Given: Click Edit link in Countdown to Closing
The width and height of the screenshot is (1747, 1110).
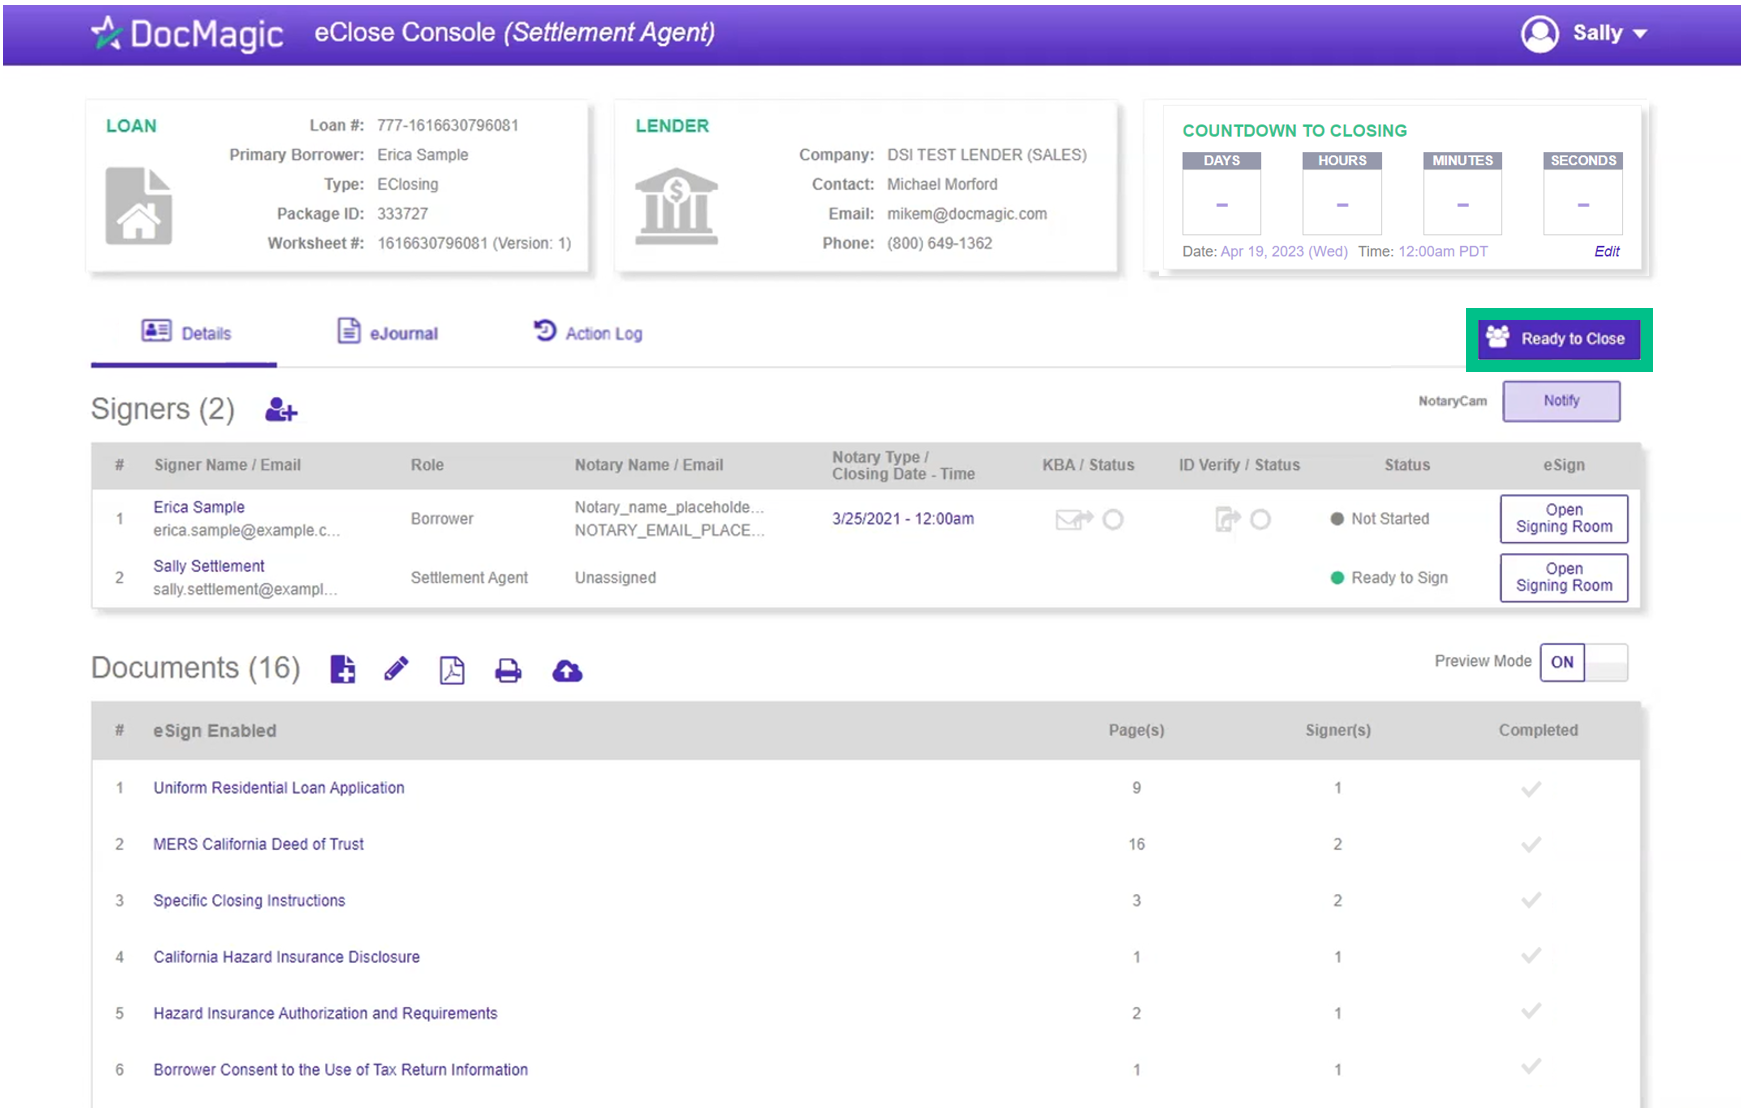Looking at the screenshot, I should coord(1606,251).
